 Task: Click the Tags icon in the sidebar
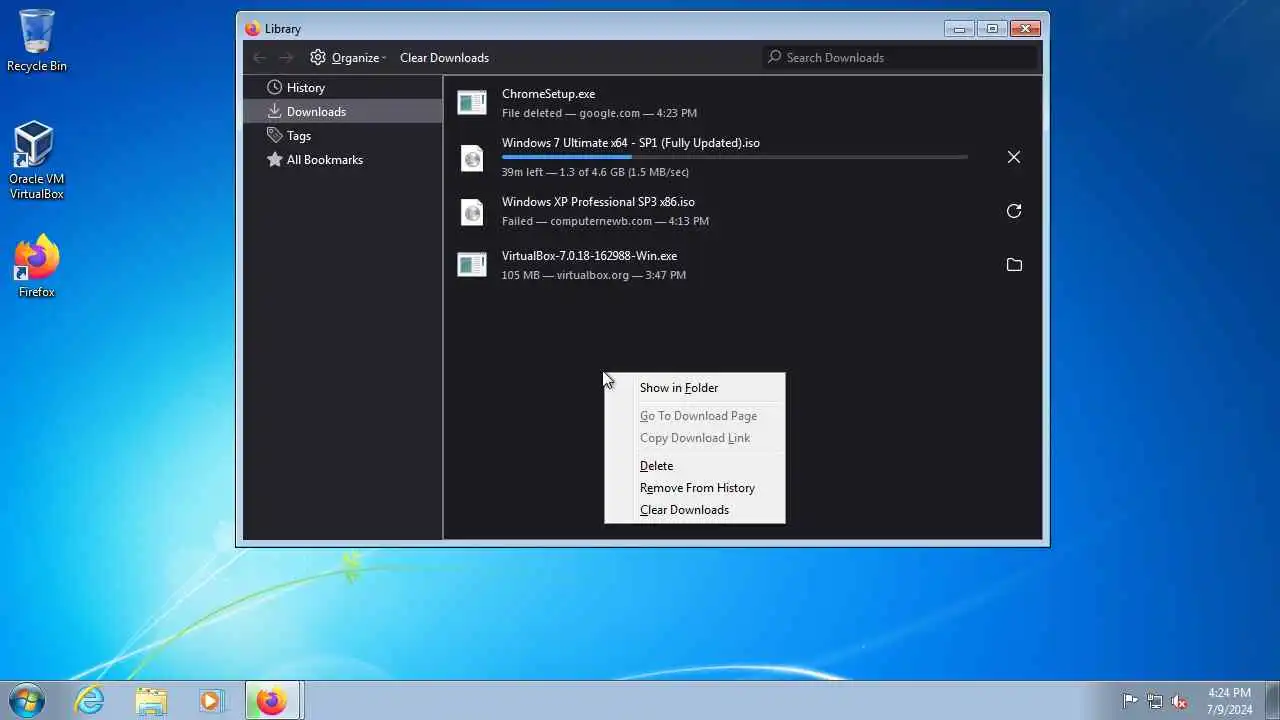point(274,135)
